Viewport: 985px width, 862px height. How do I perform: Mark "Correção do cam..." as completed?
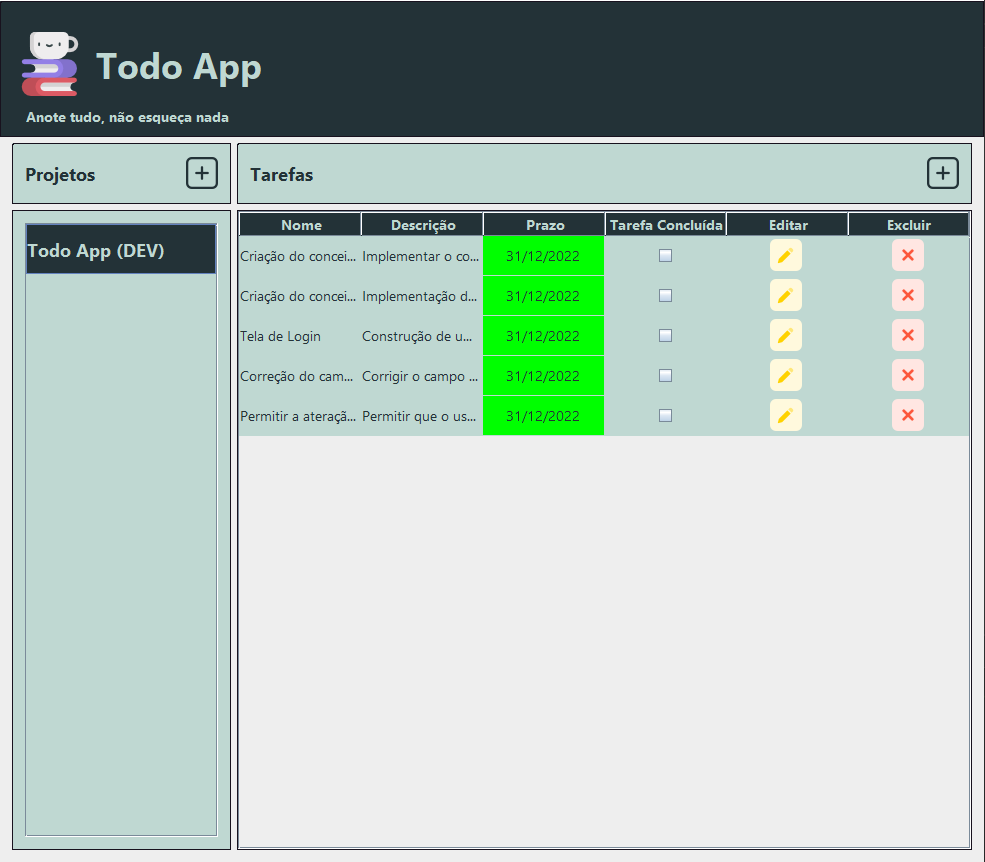(x=665, y=375)
